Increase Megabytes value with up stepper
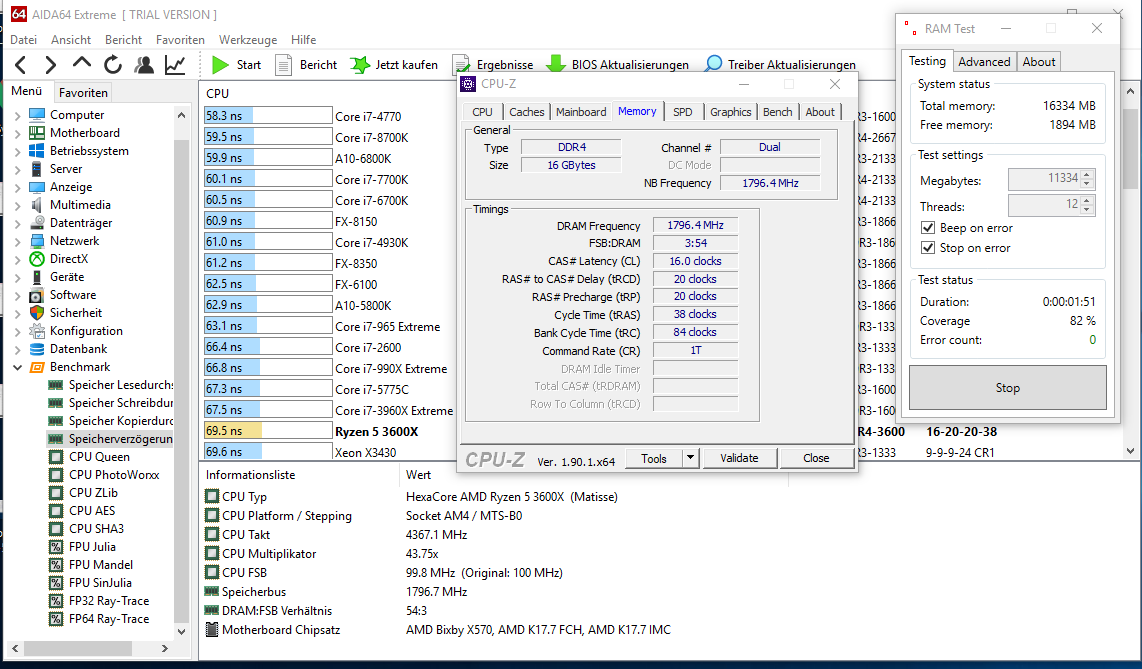This screenshot has height=669, width=1142. (1087, 175)
